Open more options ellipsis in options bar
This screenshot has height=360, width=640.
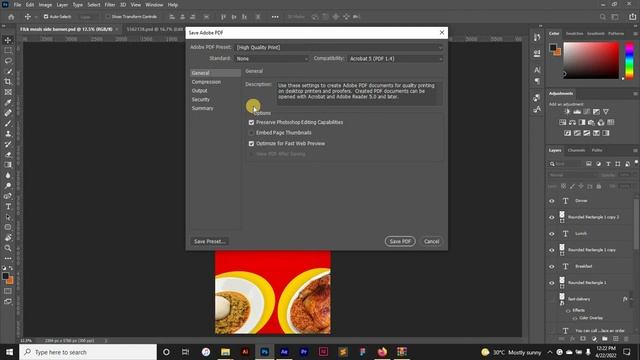[x=275, y=17]
